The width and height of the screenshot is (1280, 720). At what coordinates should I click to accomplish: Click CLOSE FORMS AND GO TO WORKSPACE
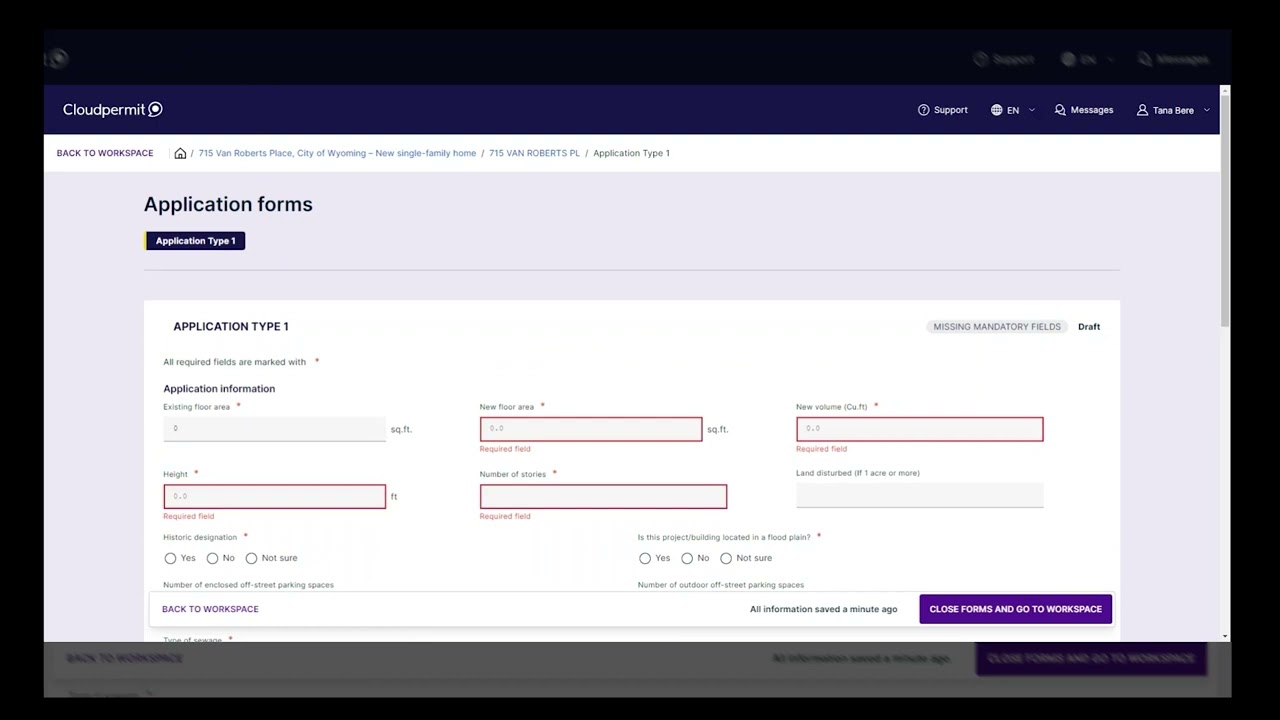tap(1015, 609)
